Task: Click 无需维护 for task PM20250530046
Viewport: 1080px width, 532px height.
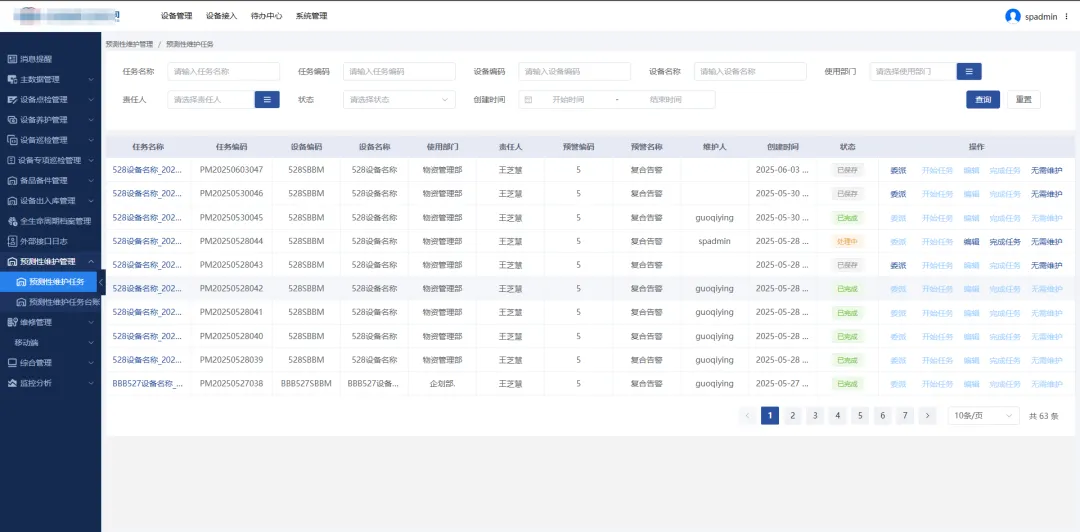Action: [x=1046, y=194]
